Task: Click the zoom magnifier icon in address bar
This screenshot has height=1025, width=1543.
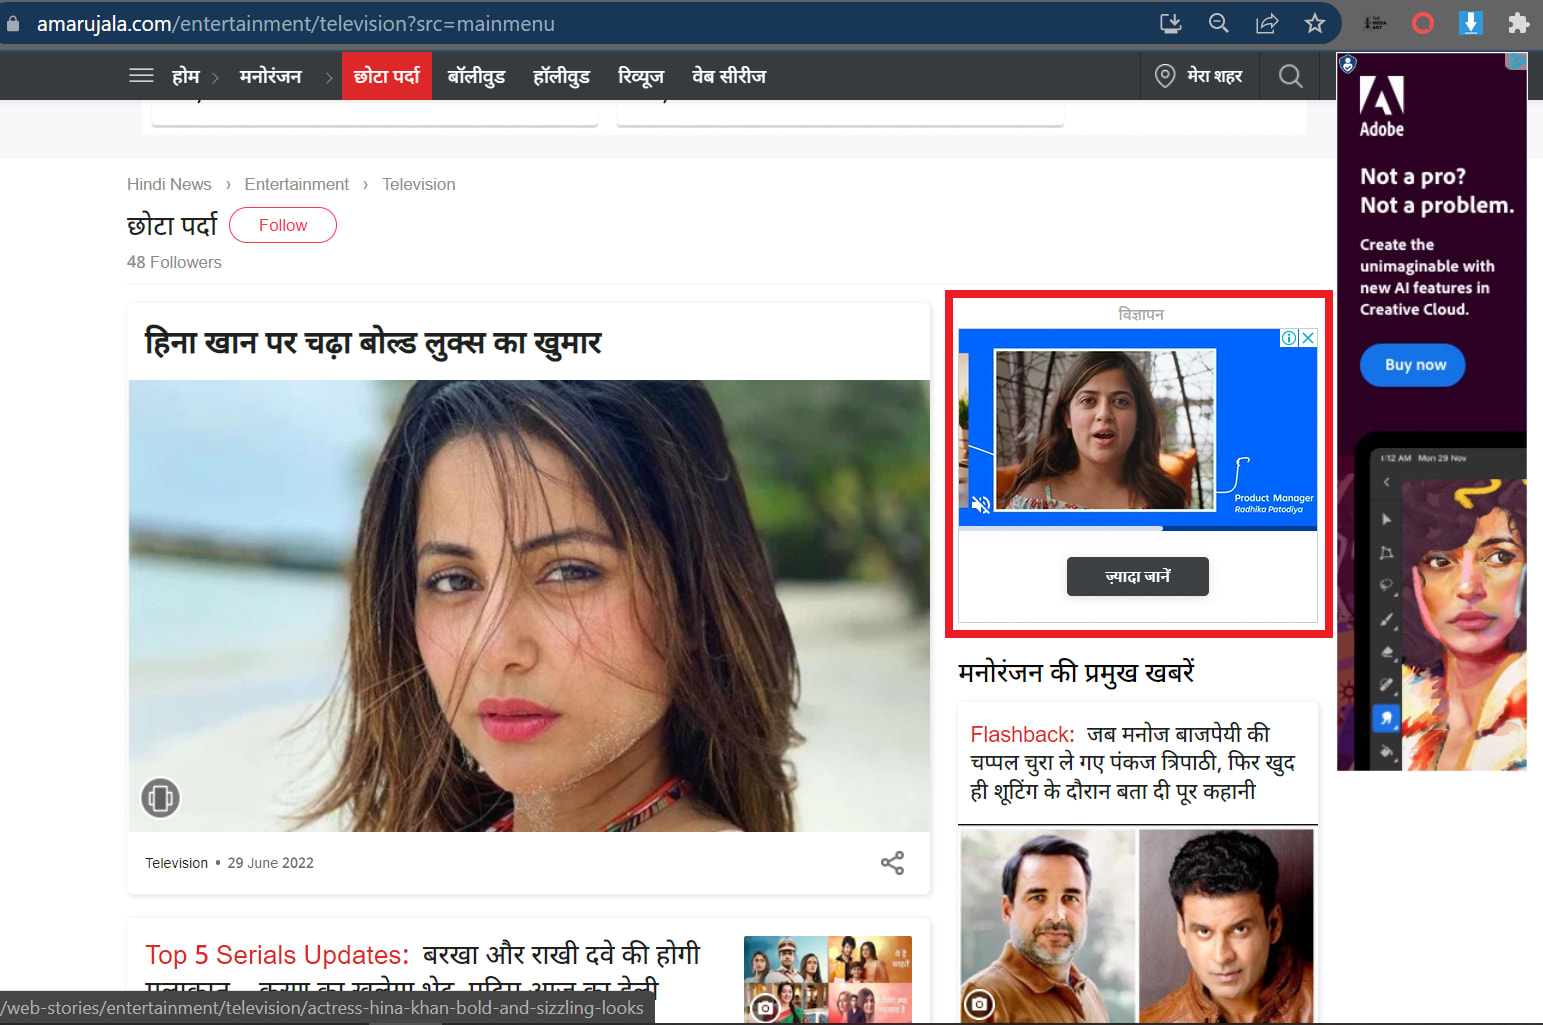Action: tap(1218, 22)
